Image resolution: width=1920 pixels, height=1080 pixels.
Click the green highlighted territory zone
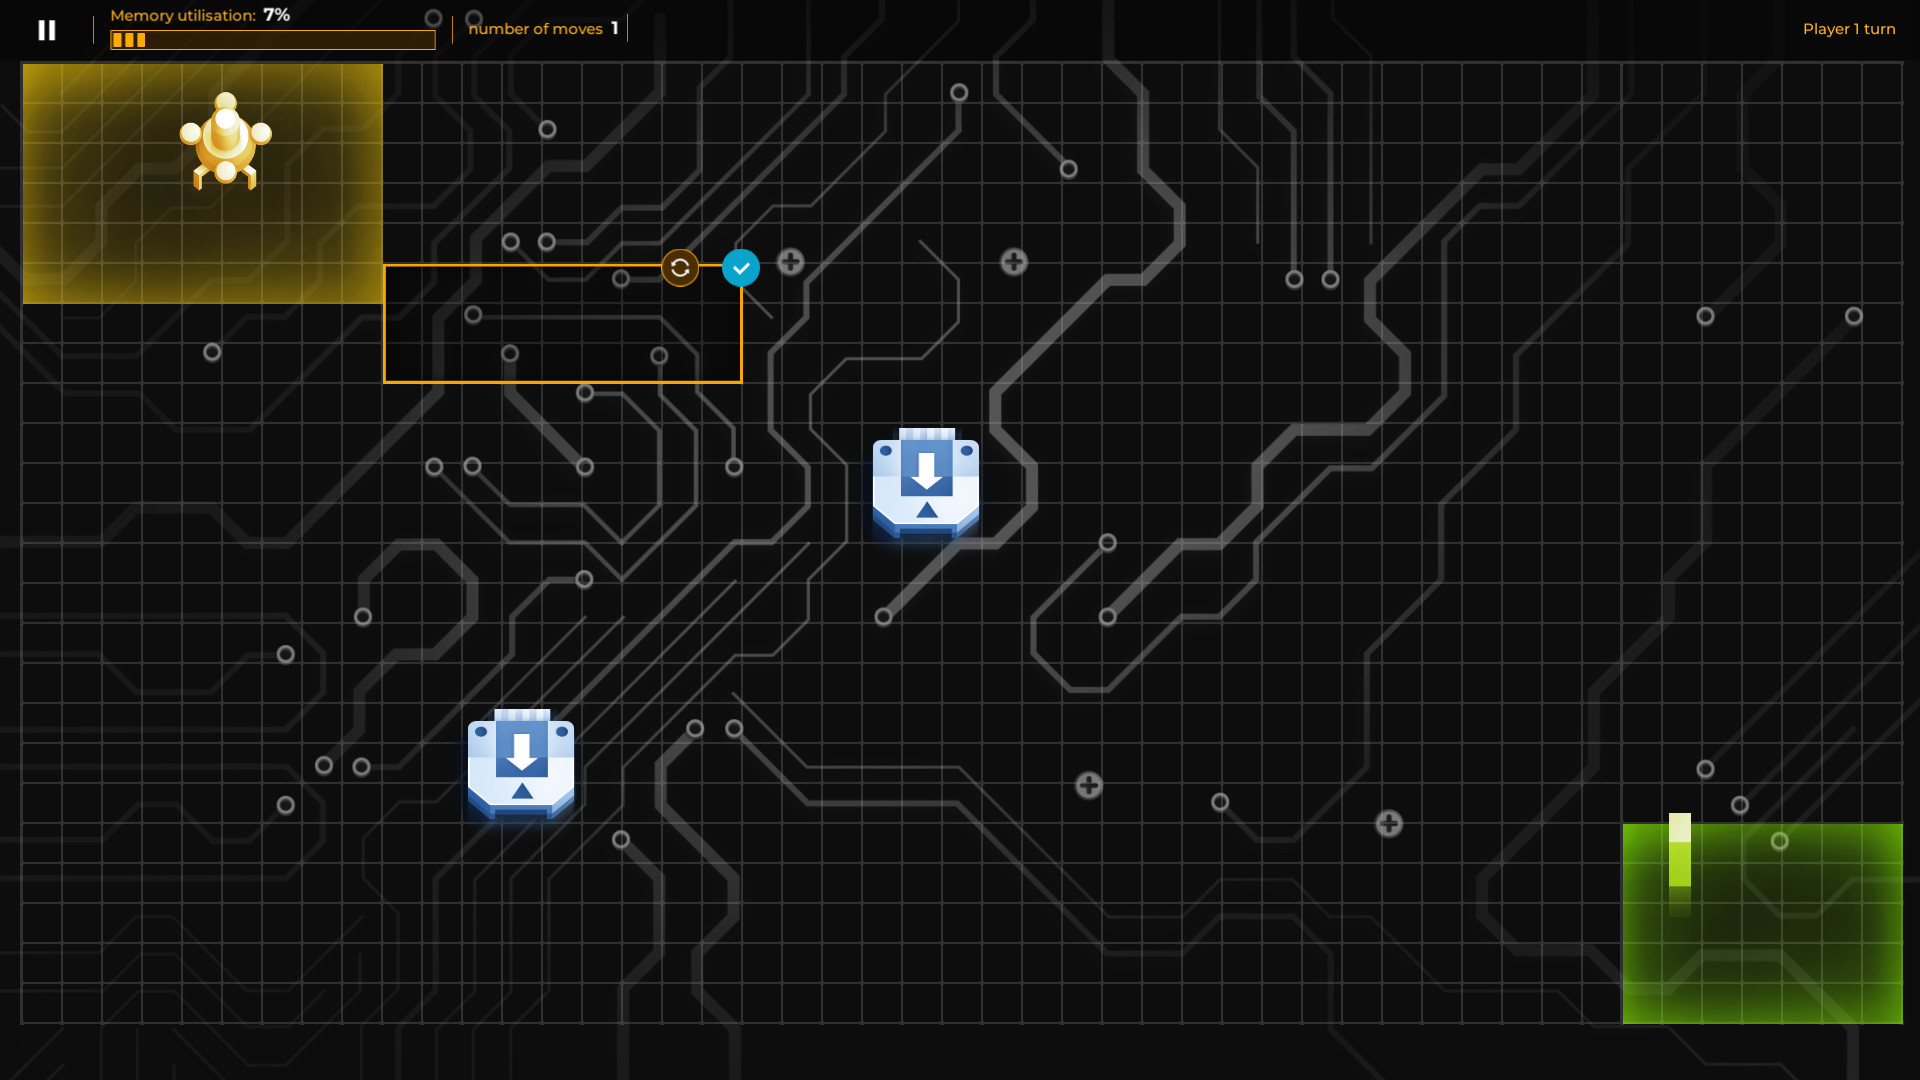(x=1762, y=925)
